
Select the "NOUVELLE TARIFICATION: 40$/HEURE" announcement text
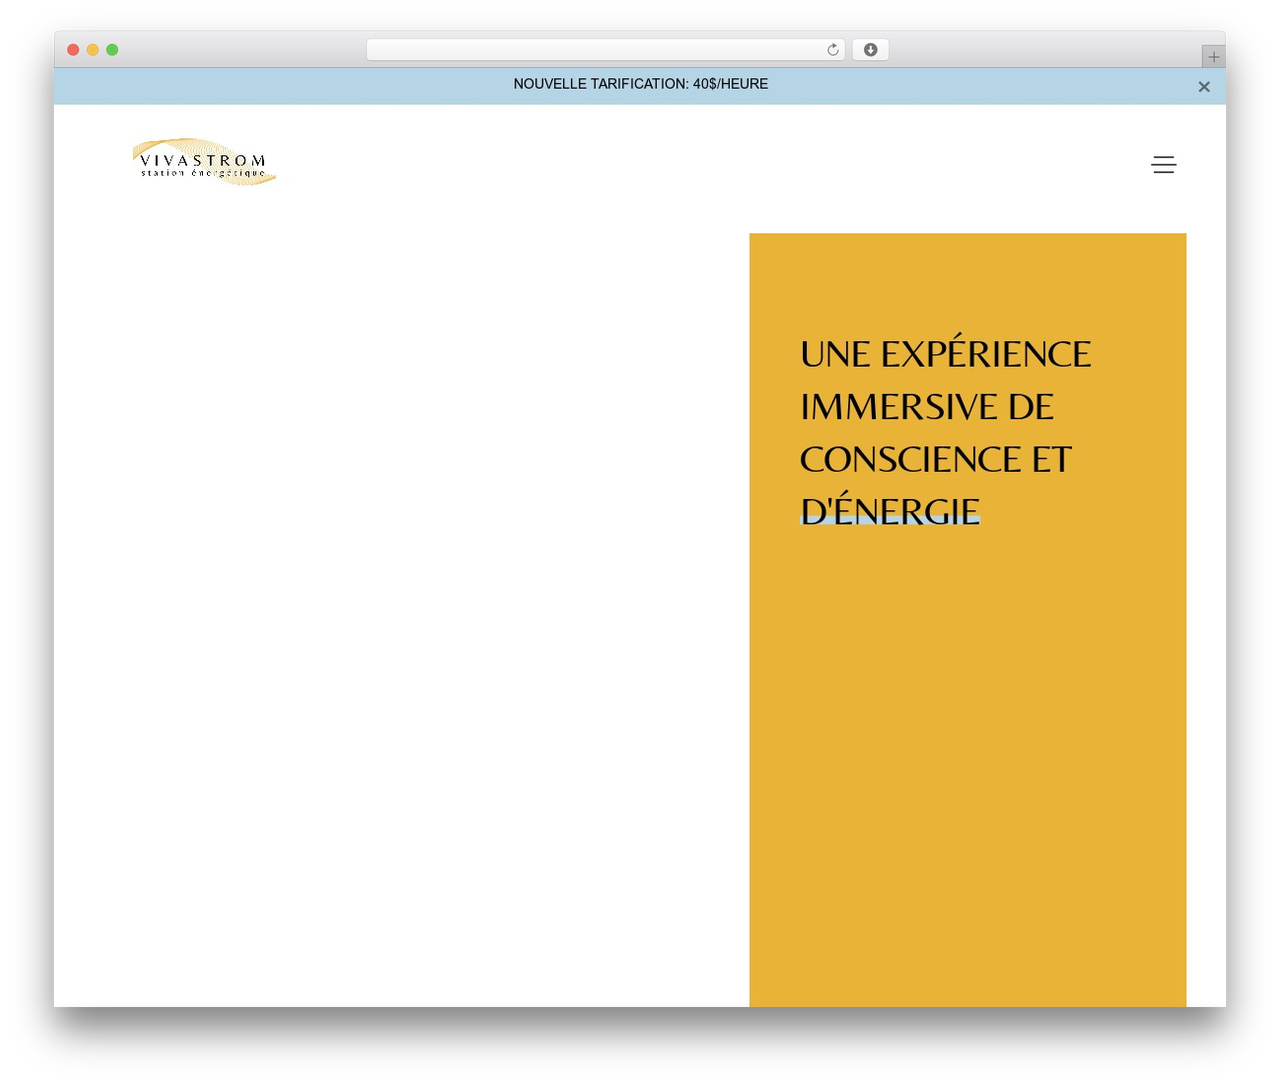coord(641,84)
